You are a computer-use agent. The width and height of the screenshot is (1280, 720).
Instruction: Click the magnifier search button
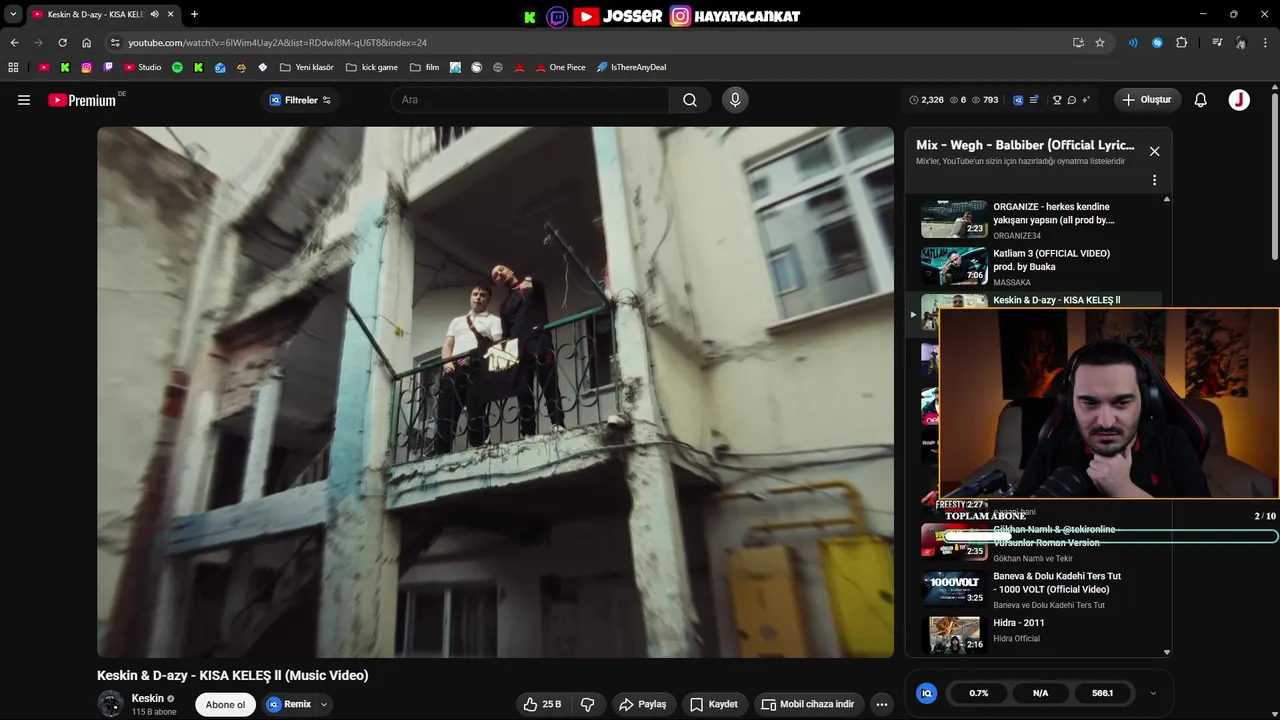(690, 100)
